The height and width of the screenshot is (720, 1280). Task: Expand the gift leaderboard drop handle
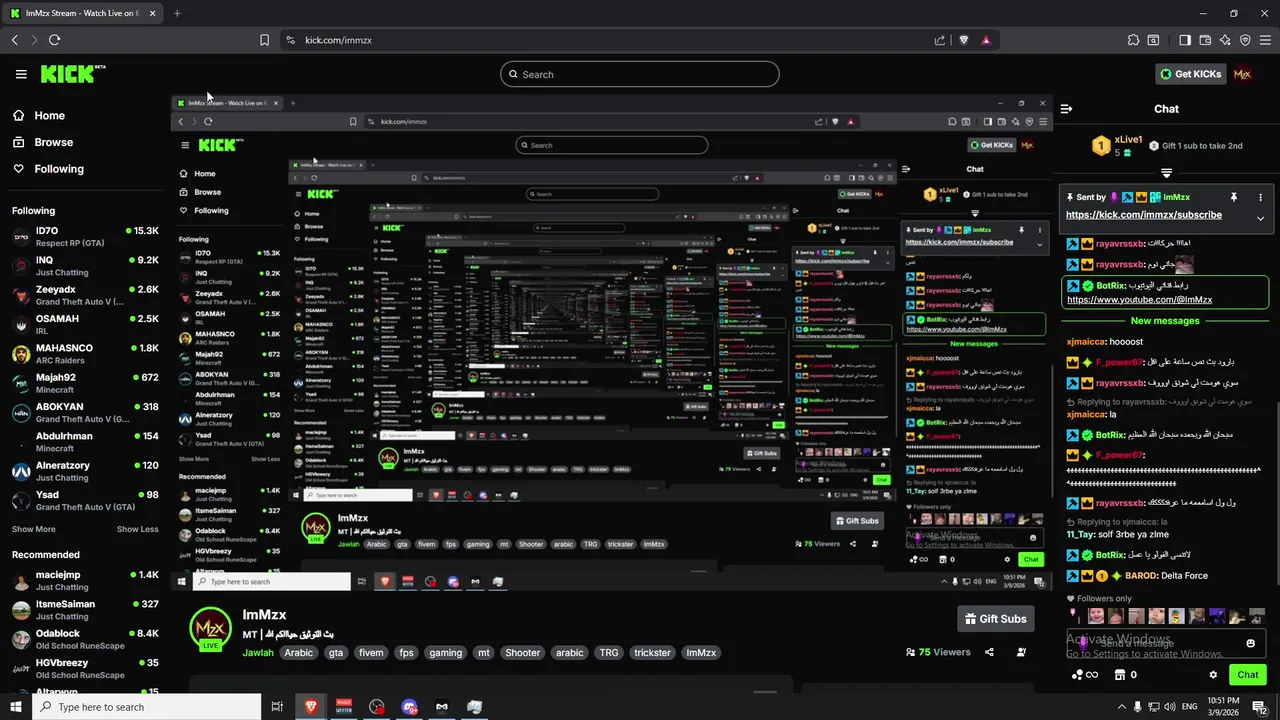tap(1166, 173)
